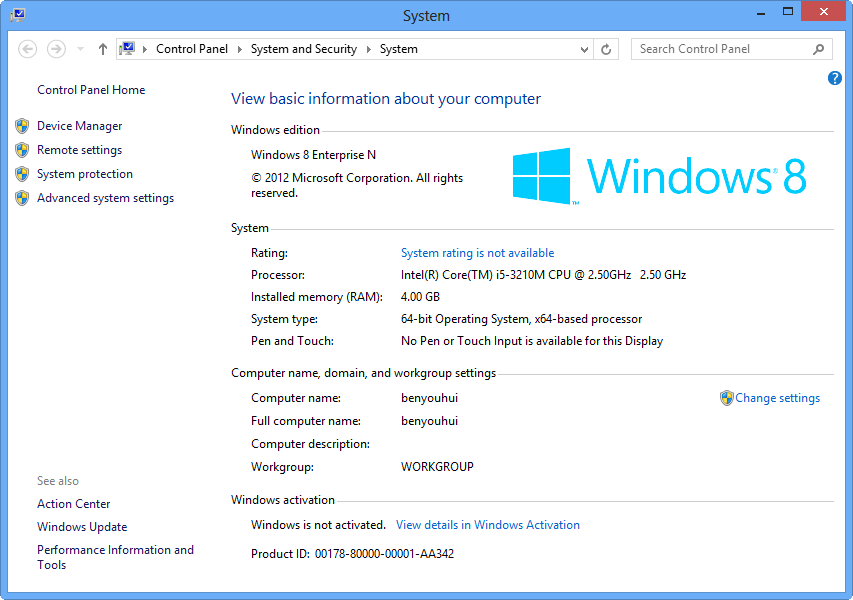Open Help with the blue question icon
Viewport: 853px width, 600px height.
click(x=835, y=78)
